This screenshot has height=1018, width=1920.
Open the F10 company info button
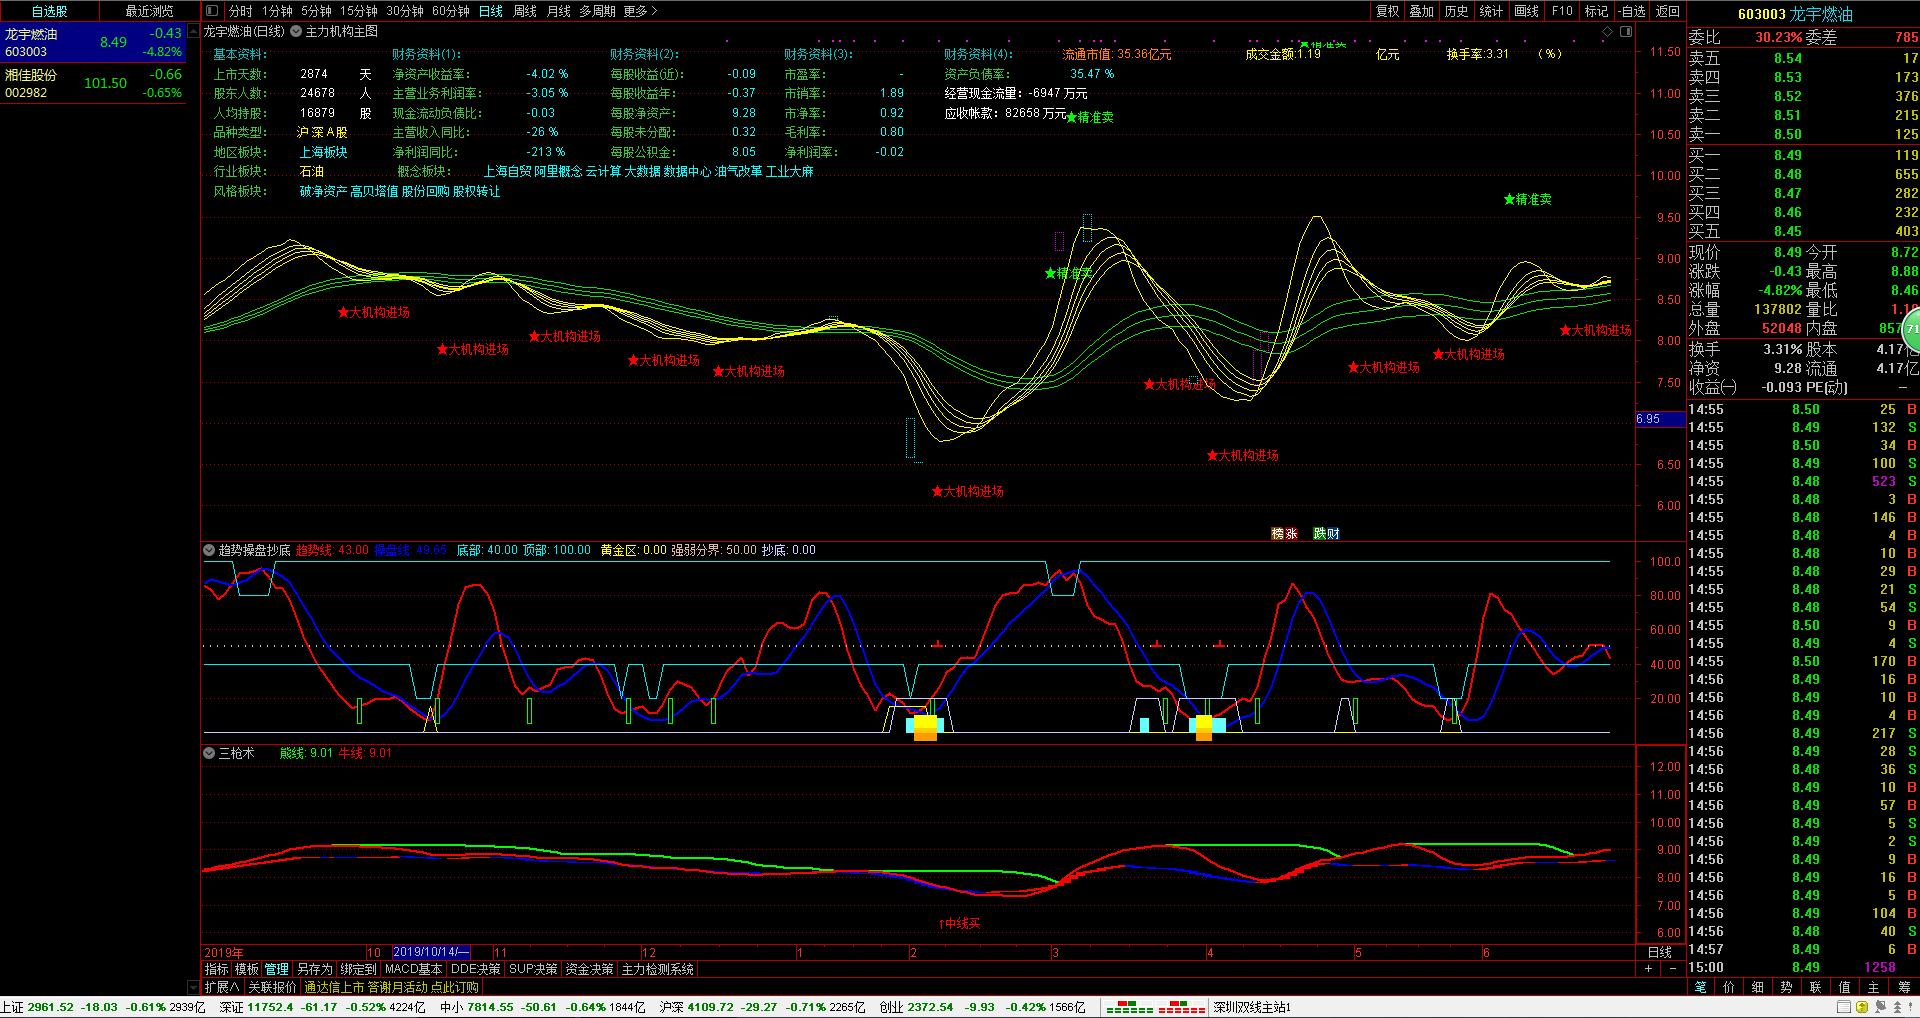[x=1561, y=11]
